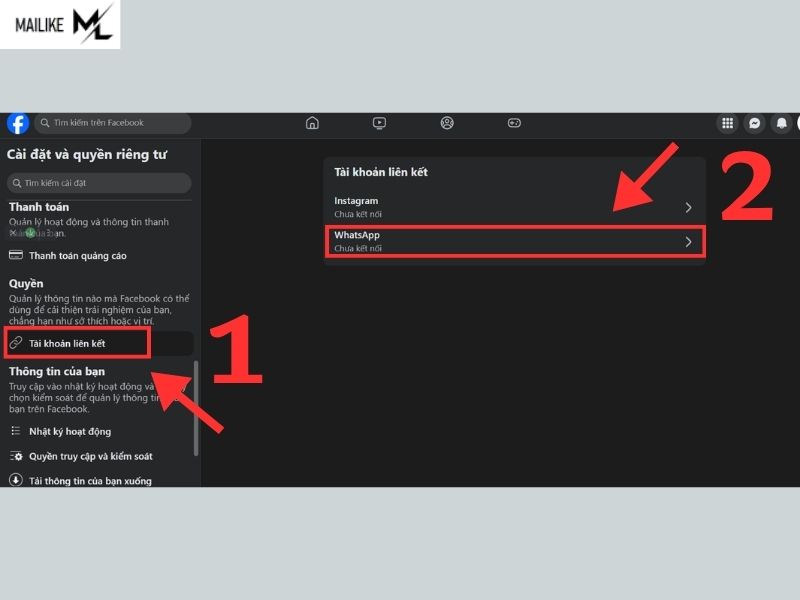
Task: Open the Home tab icon
Action: pos(312,123)
